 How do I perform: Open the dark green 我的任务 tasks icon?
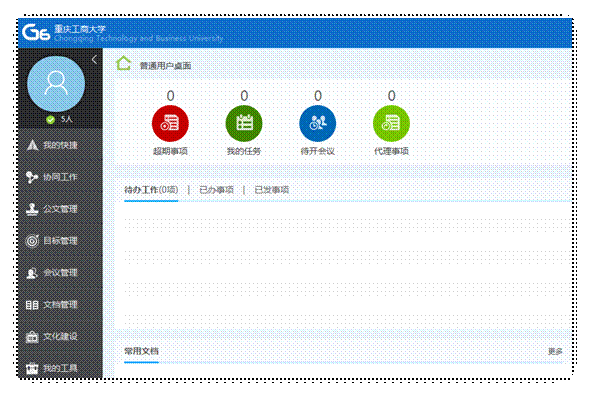(x=244, y=123)
